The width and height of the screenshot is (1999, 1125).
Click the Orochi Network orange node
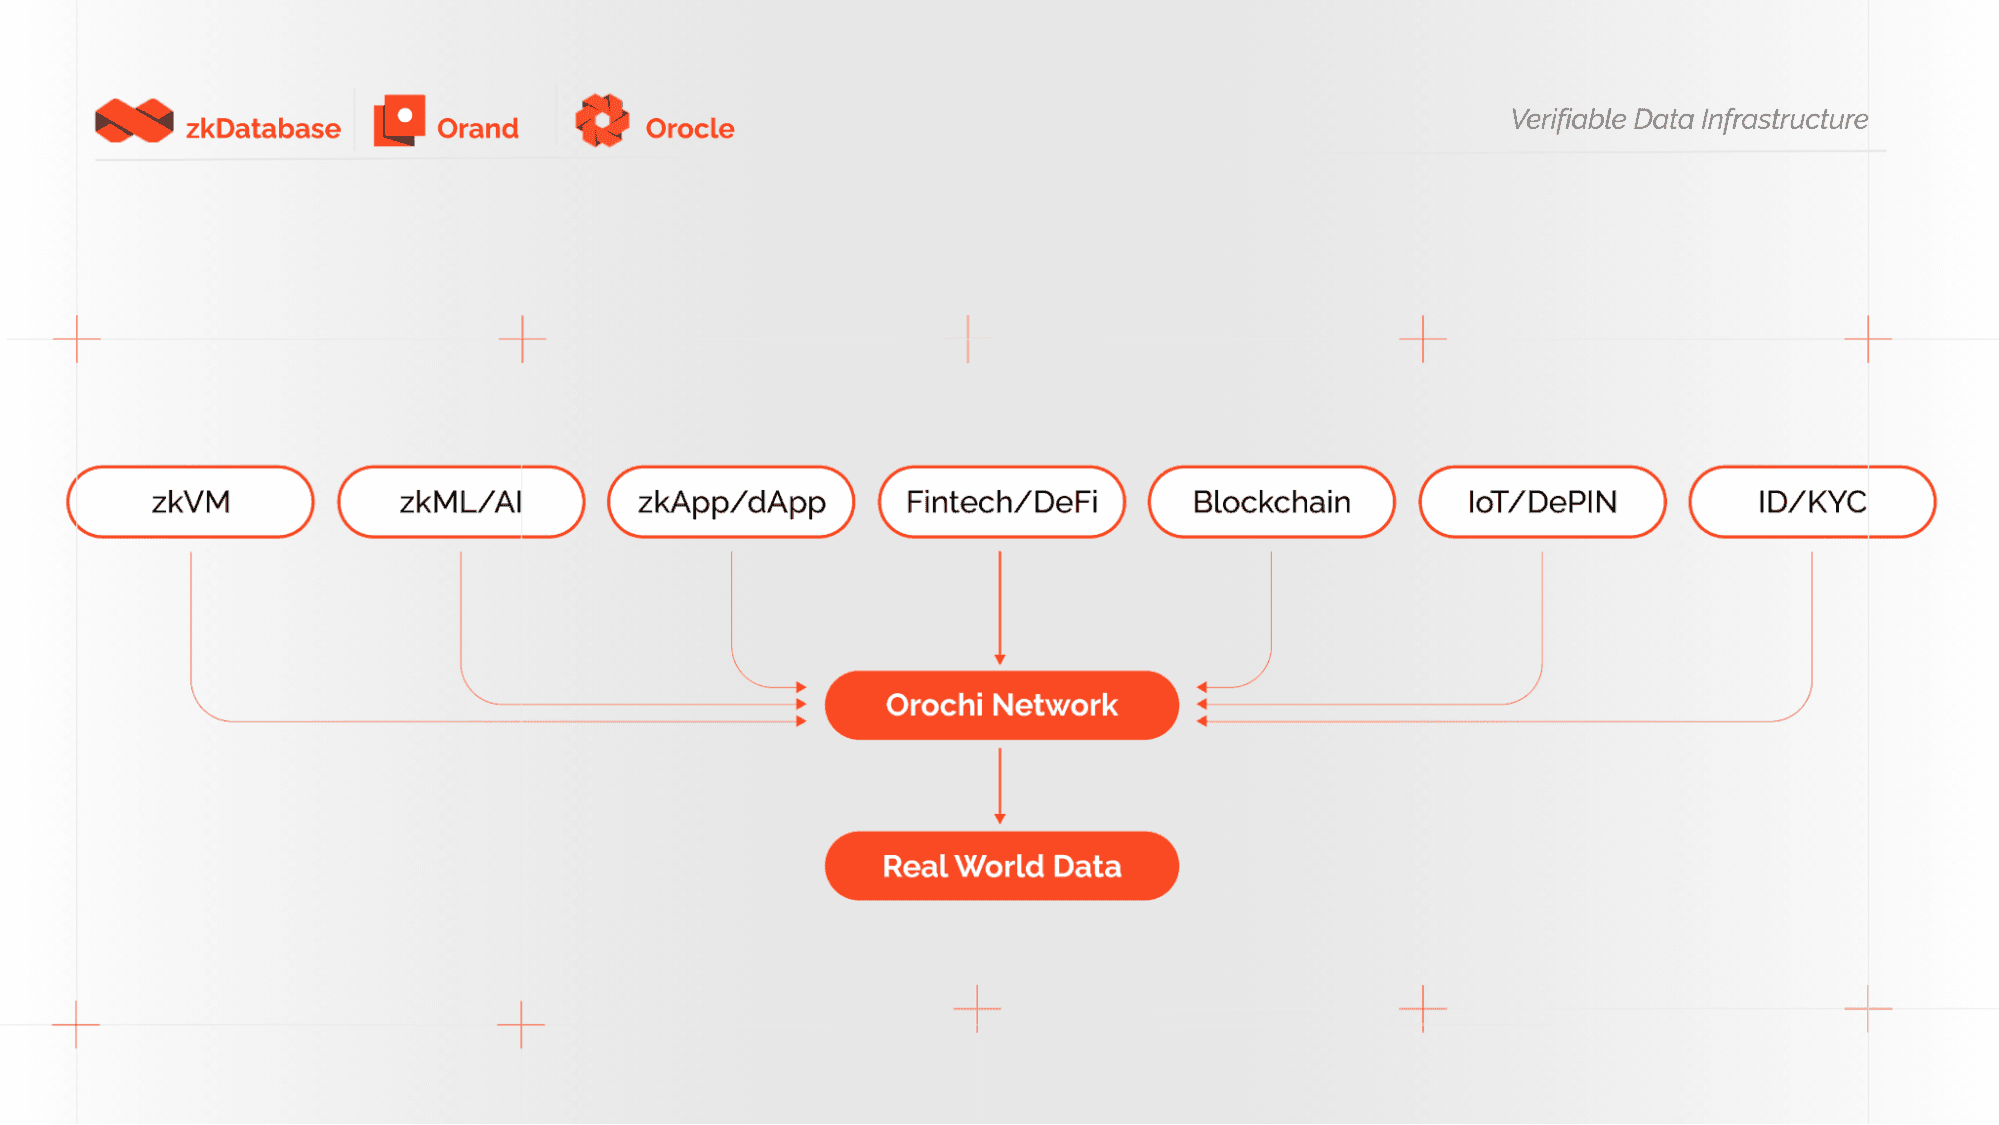click(1001, 705)
